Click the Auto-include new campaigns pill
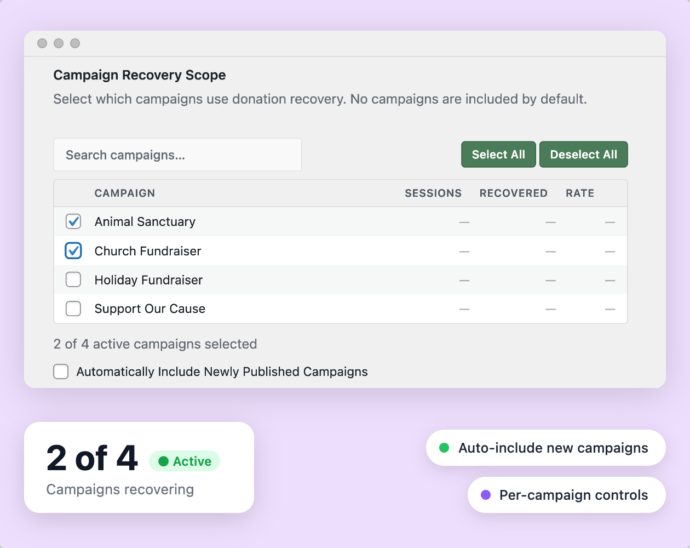690x548 pixels. click(546, 448)
